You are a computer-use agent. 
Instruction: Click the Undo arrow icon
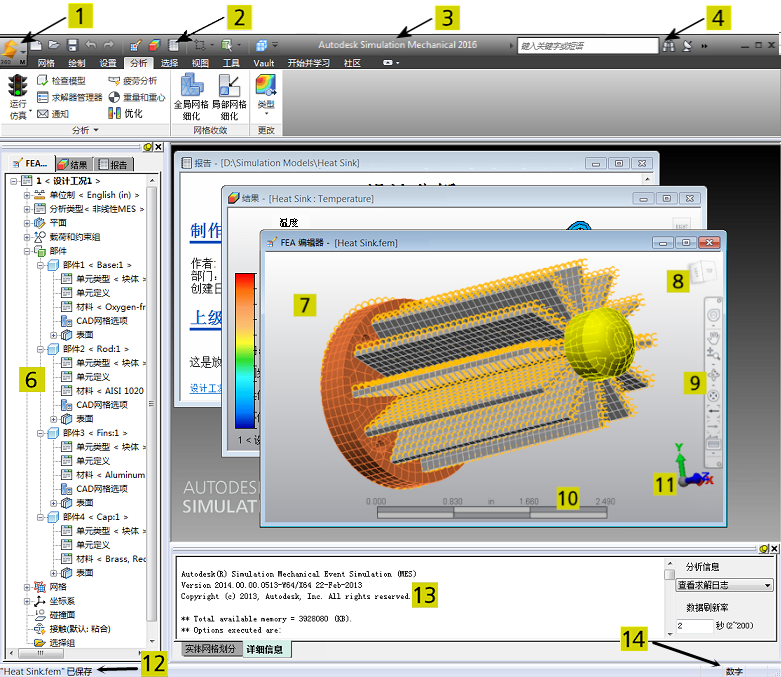click(x=91, y=45)
